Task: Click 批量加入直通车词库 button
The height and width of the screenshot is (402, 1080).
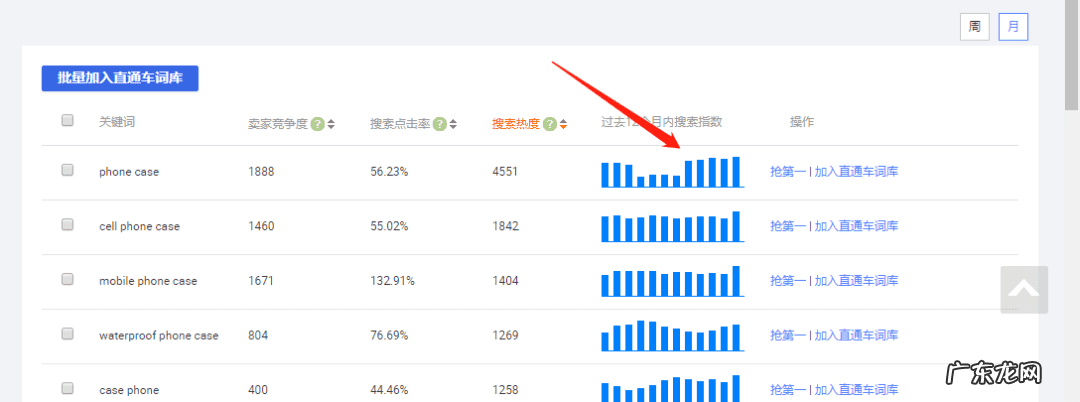Action: [120, 78]
